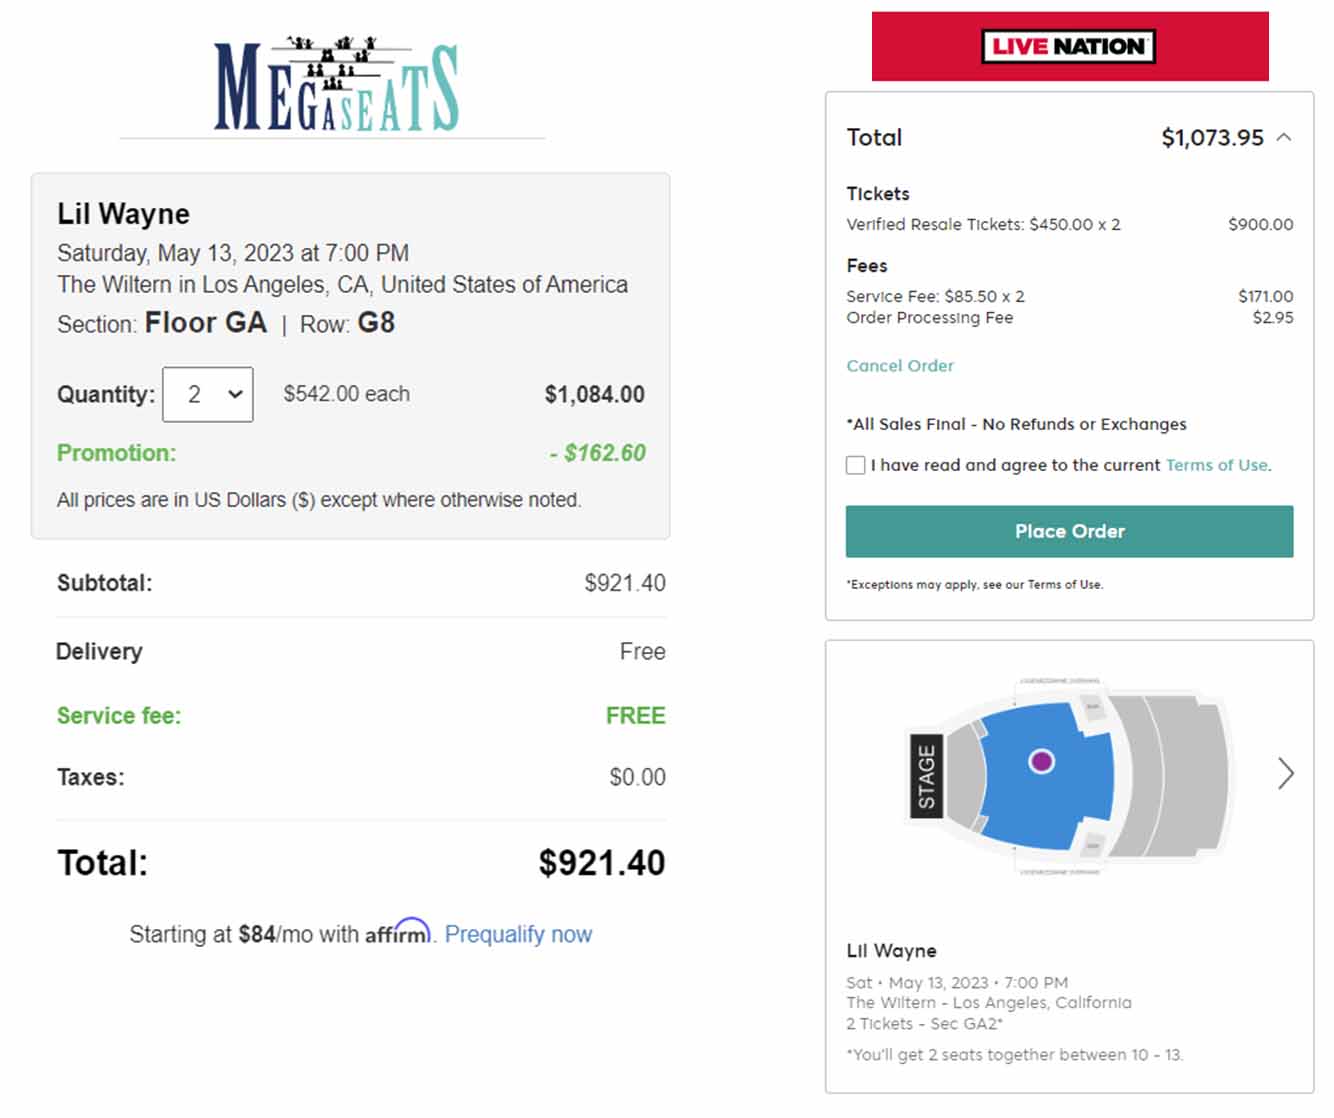
Task: Click the Live Nation logo banner
Action: coord(1070,46)
